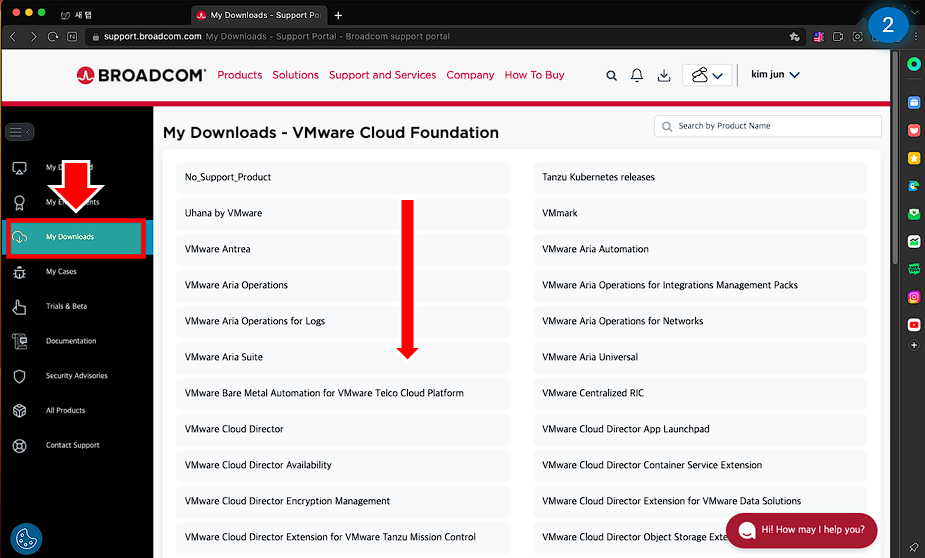Open All Products sidebar item
The height and width of the screenshot is (558, 925).
pos(65,411)
